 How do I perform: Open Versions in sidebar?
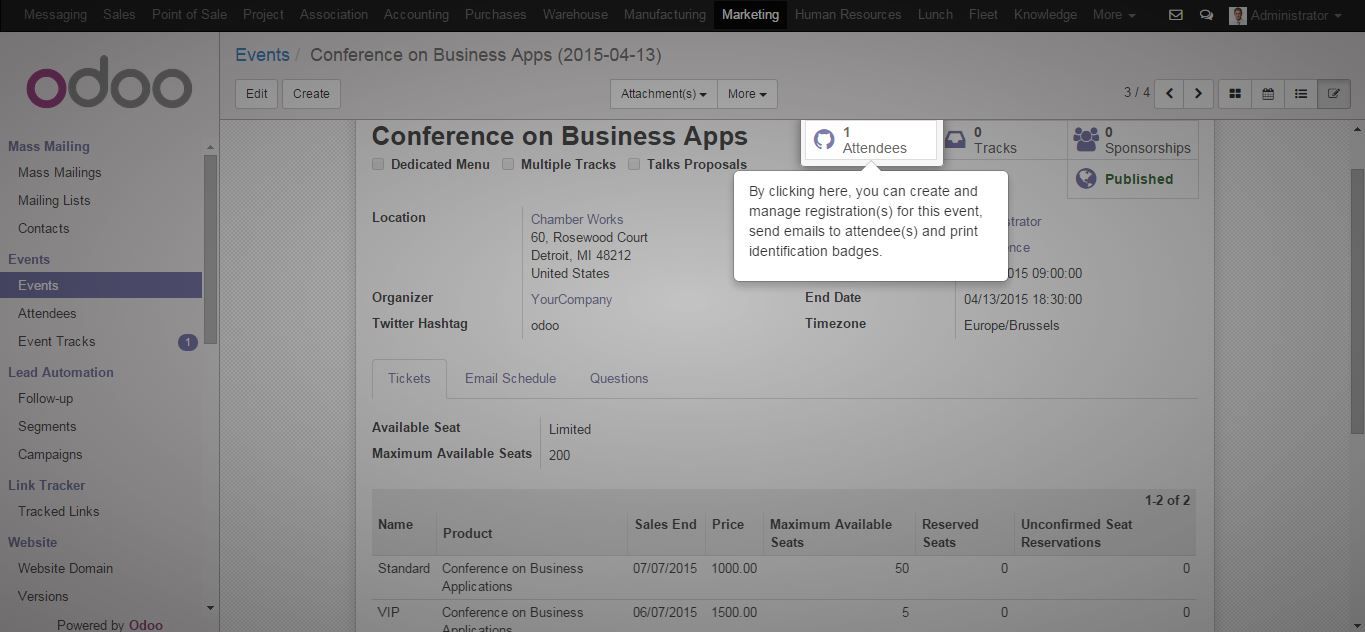(43, 597)
